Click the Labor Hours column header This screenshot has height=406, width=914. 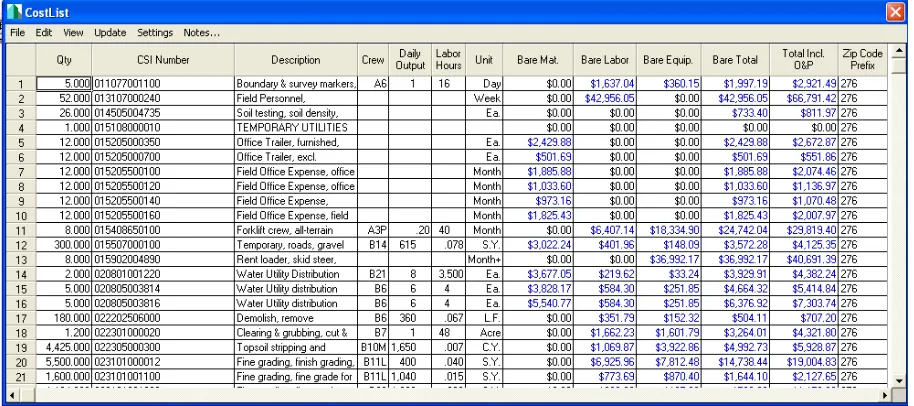pyautogui.click(x=449, y=60)
